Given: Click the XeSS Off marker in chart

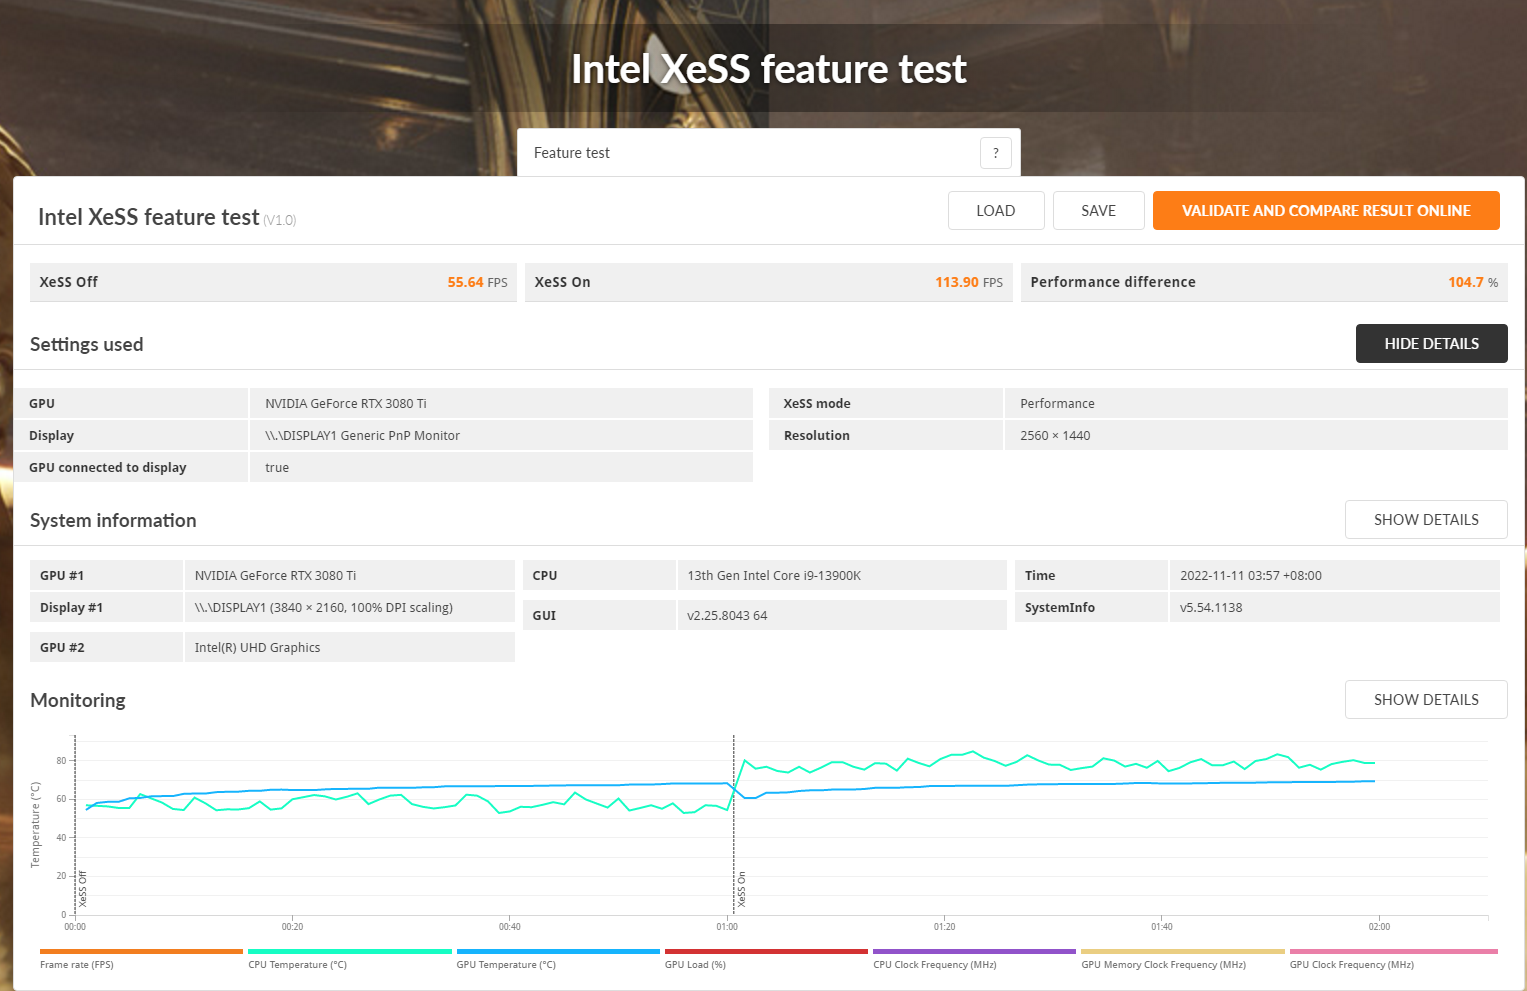Looking at the screenshot, I should 83,889.
